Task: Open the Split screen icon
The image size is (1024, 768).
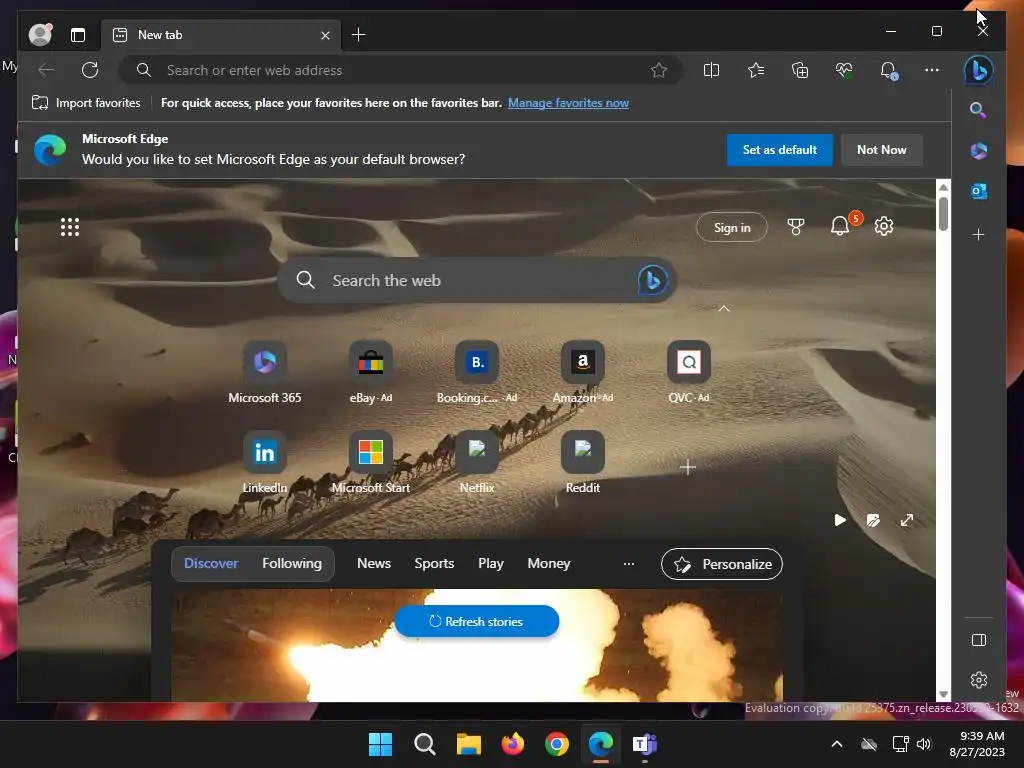Action: (x=711, y=70)
